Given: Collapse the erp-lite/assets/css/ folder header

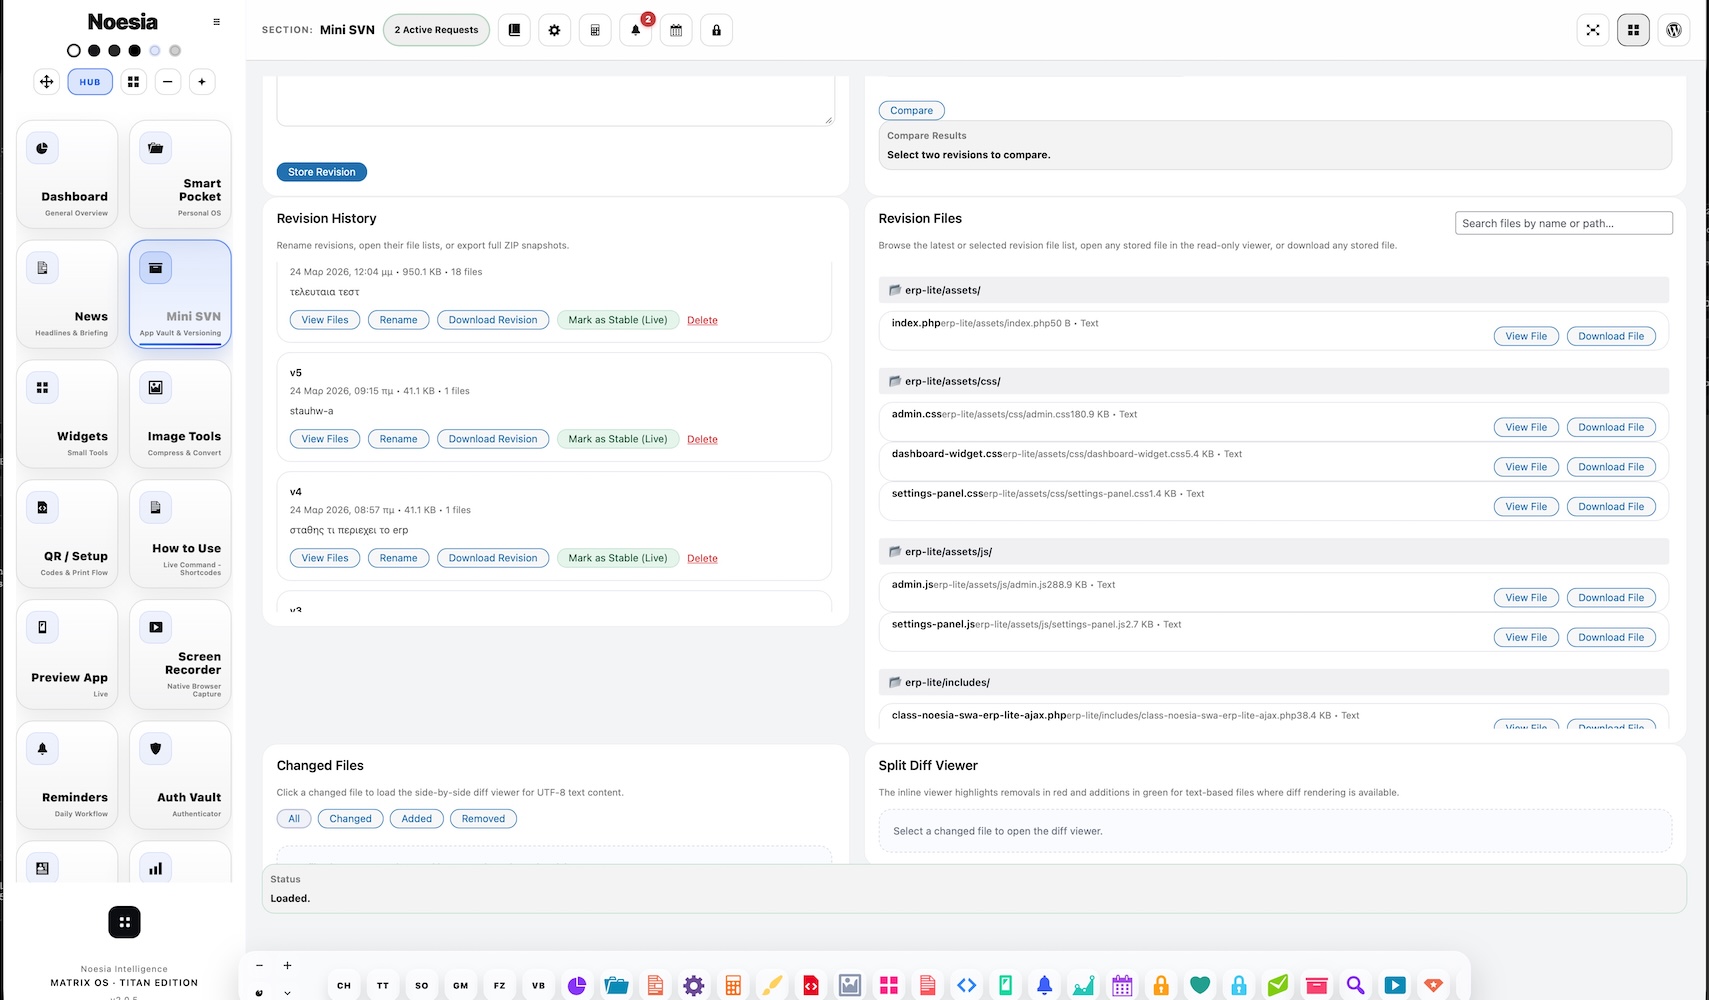Looking at the screenshot, I should click(x=1274, y=381).
